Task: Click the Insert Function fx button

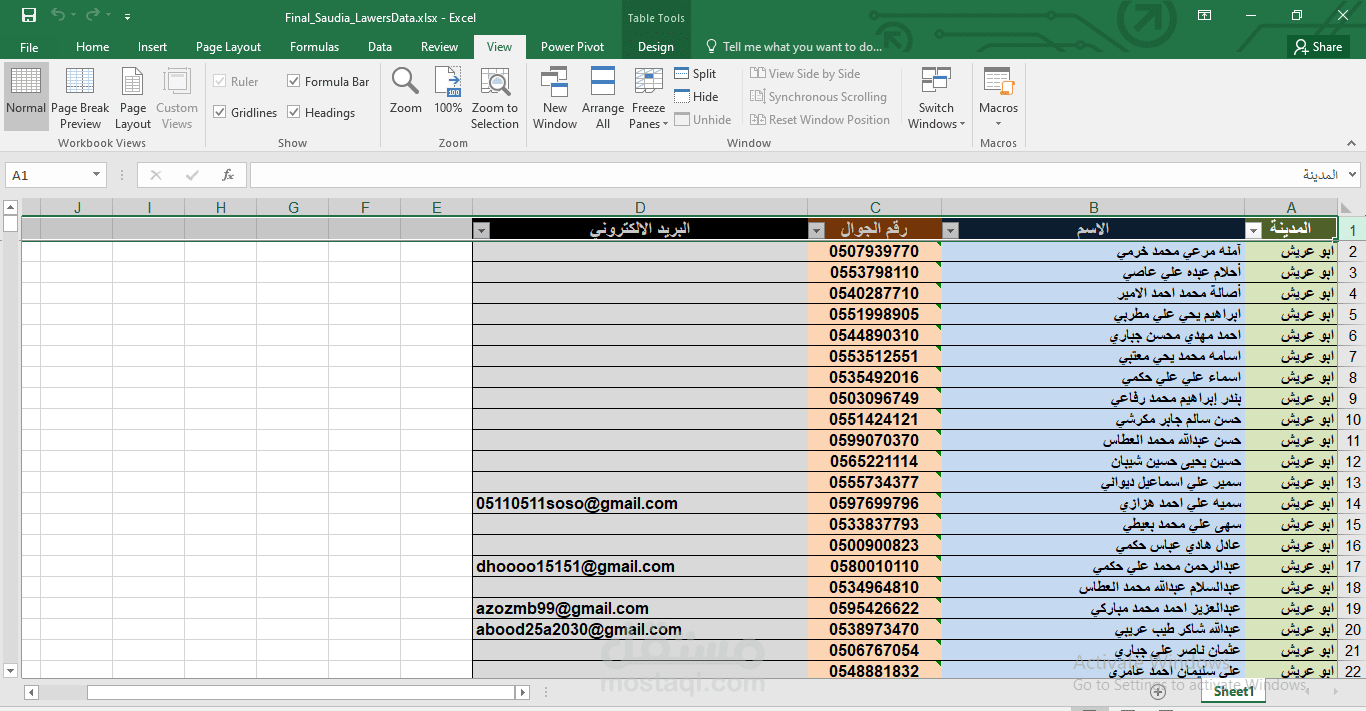Action: click(x=228, y=175)
